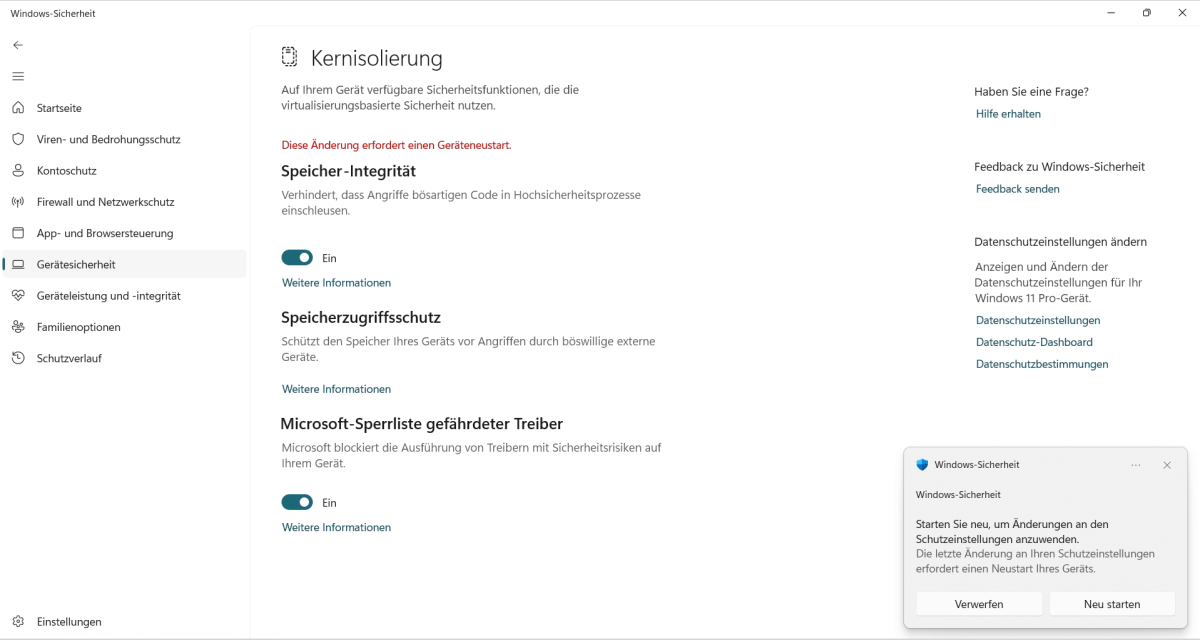Click the Kontoschutz person icon
1200x640 pixels.
click(18, 171)
